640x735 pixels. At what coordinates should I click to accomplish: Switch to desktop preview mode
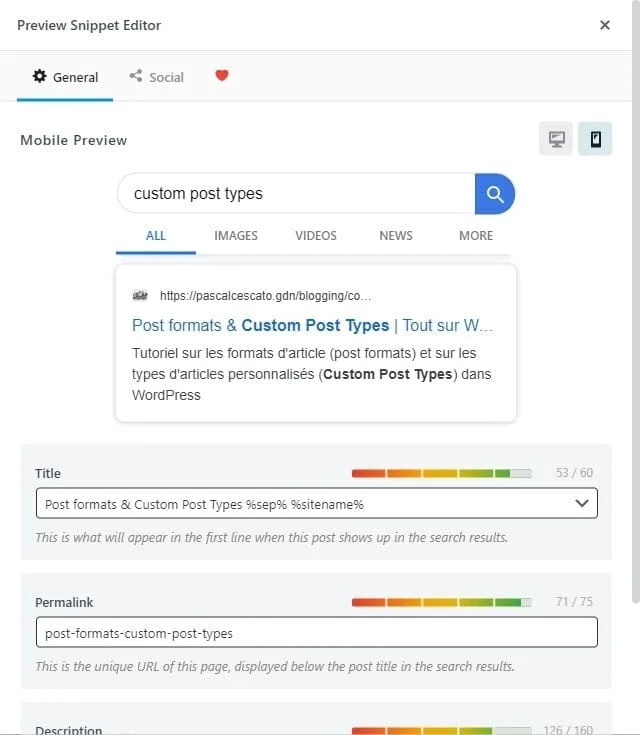[x=557, y=140]
